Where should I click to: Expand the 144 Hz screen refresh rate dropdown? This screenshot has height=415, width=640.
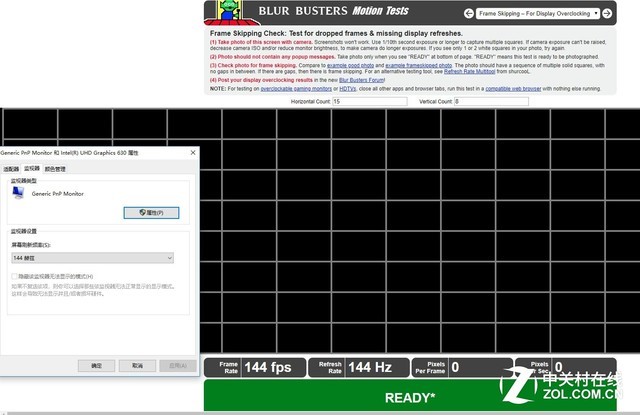coord(92,258)
